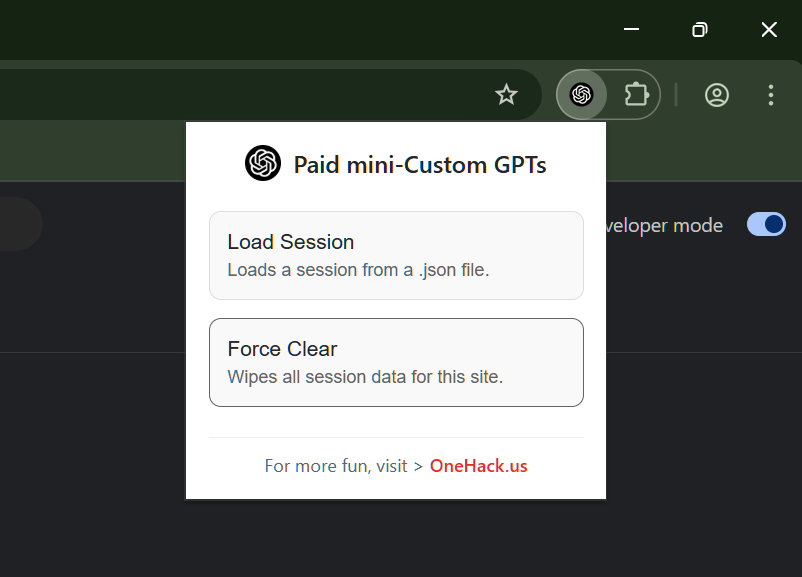Click the "For more fun, visit" footer text
This screenshot has height=577, width=802.
(x=335, y=466)
